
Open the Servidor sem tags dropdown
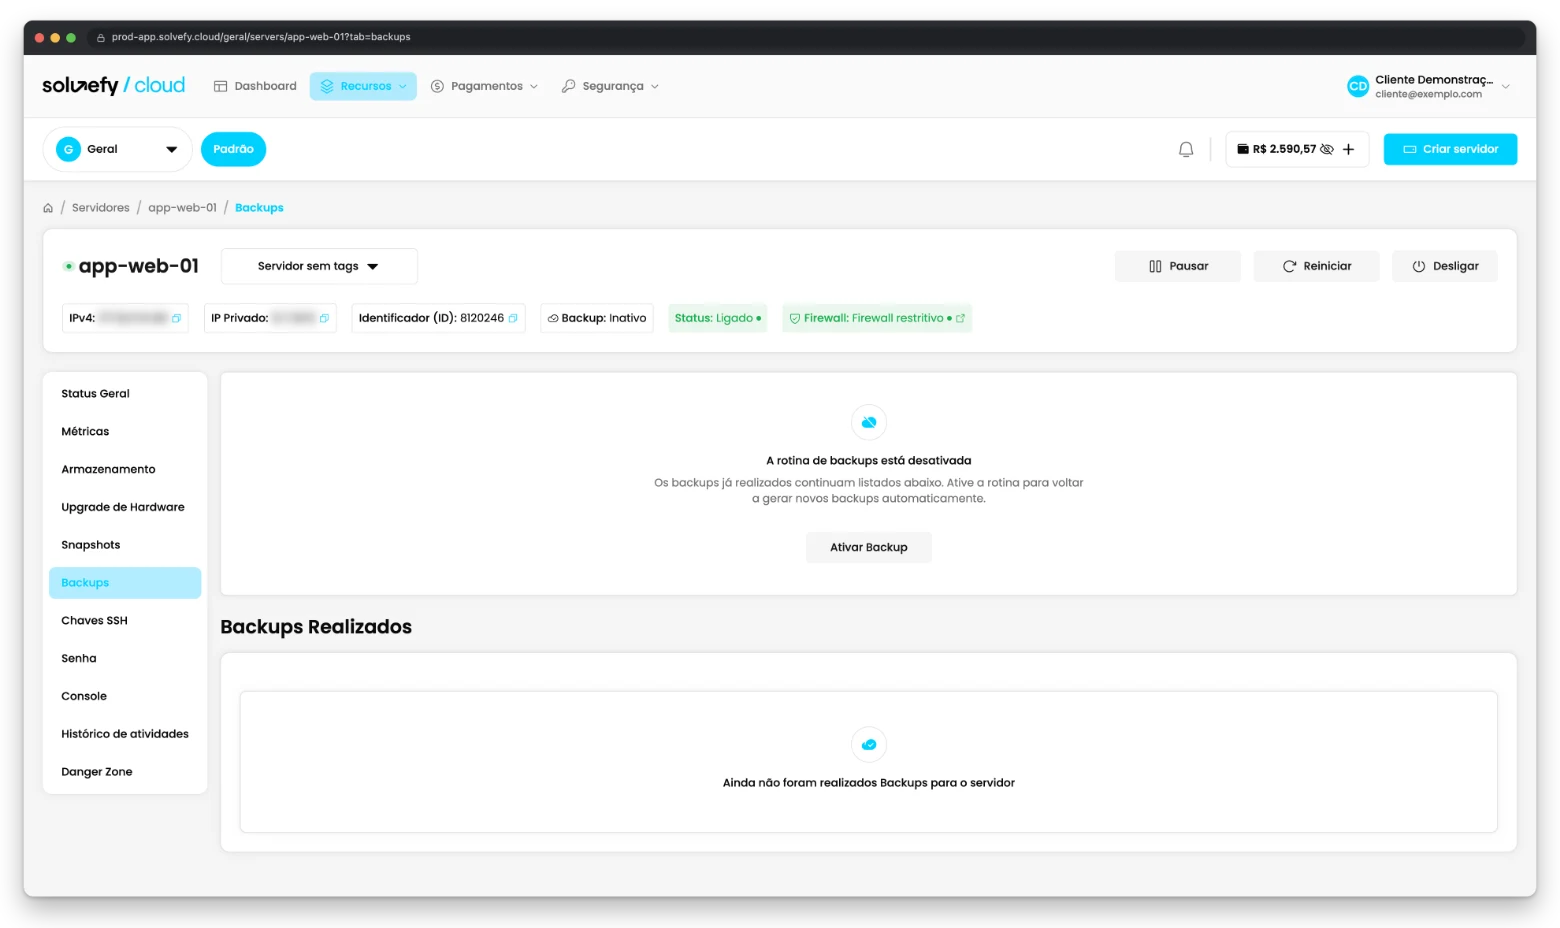coord(319,266)
